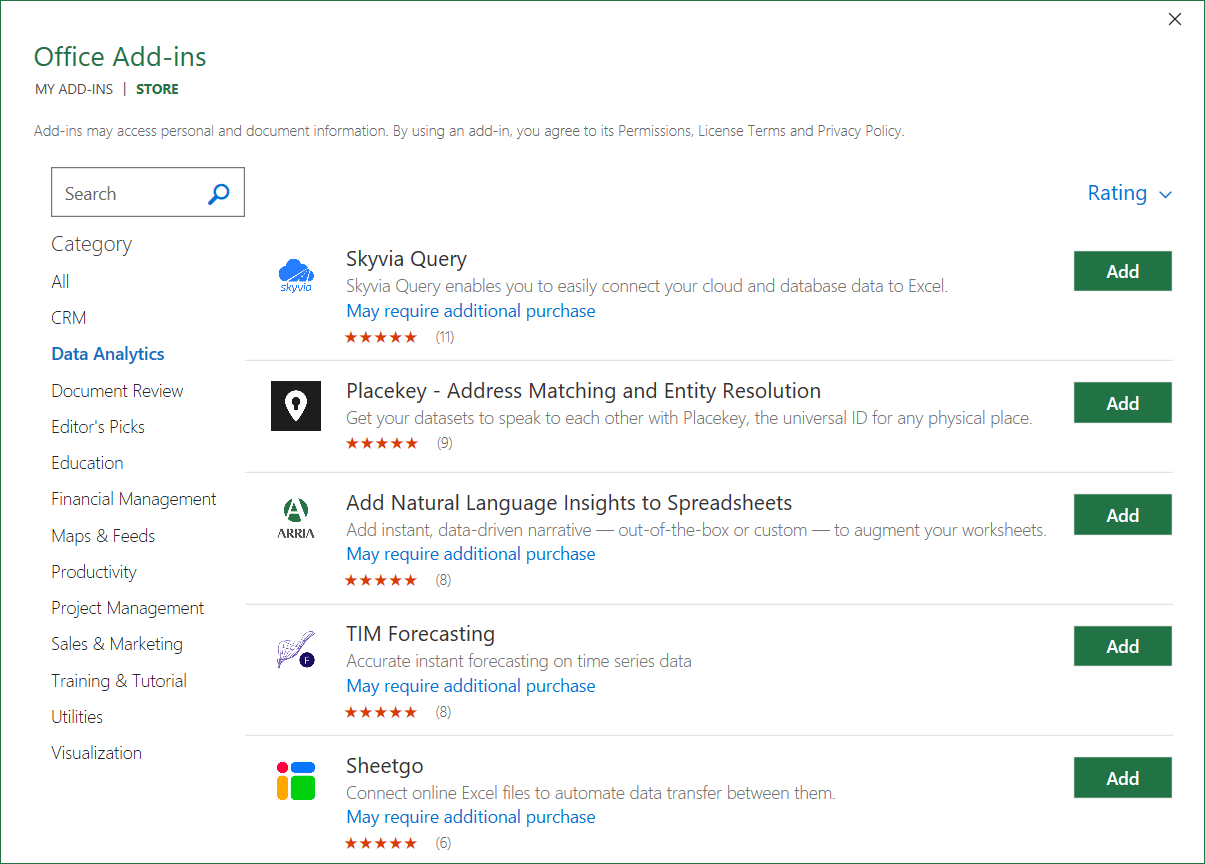The image size is (1205, 864).
Task: Select the All category
Action: tap(60, 281)
